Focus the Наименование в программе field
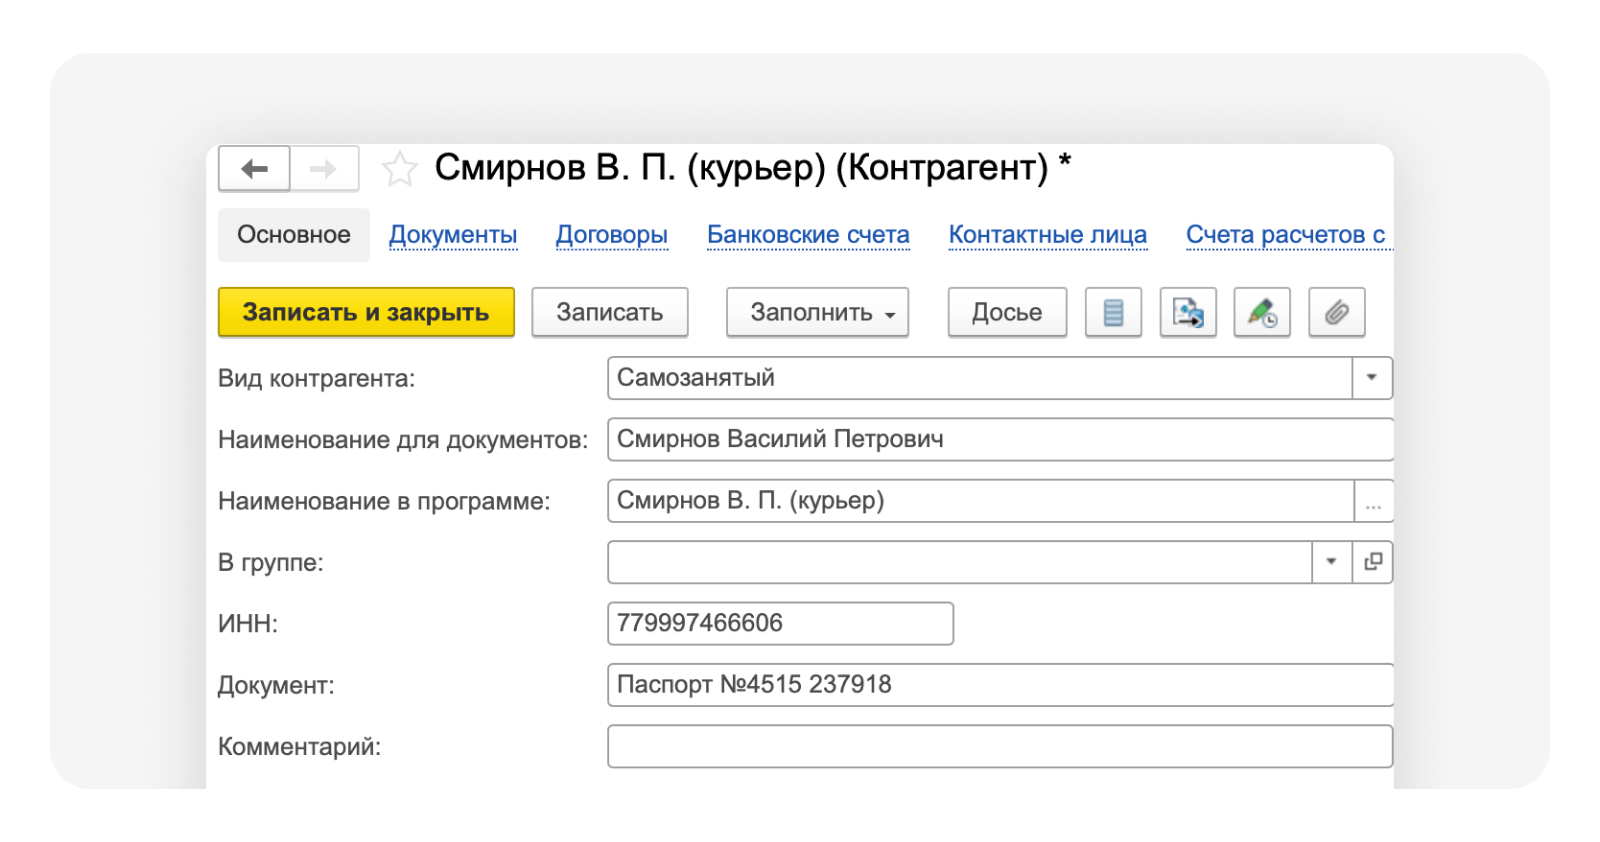 click(981, 501)
